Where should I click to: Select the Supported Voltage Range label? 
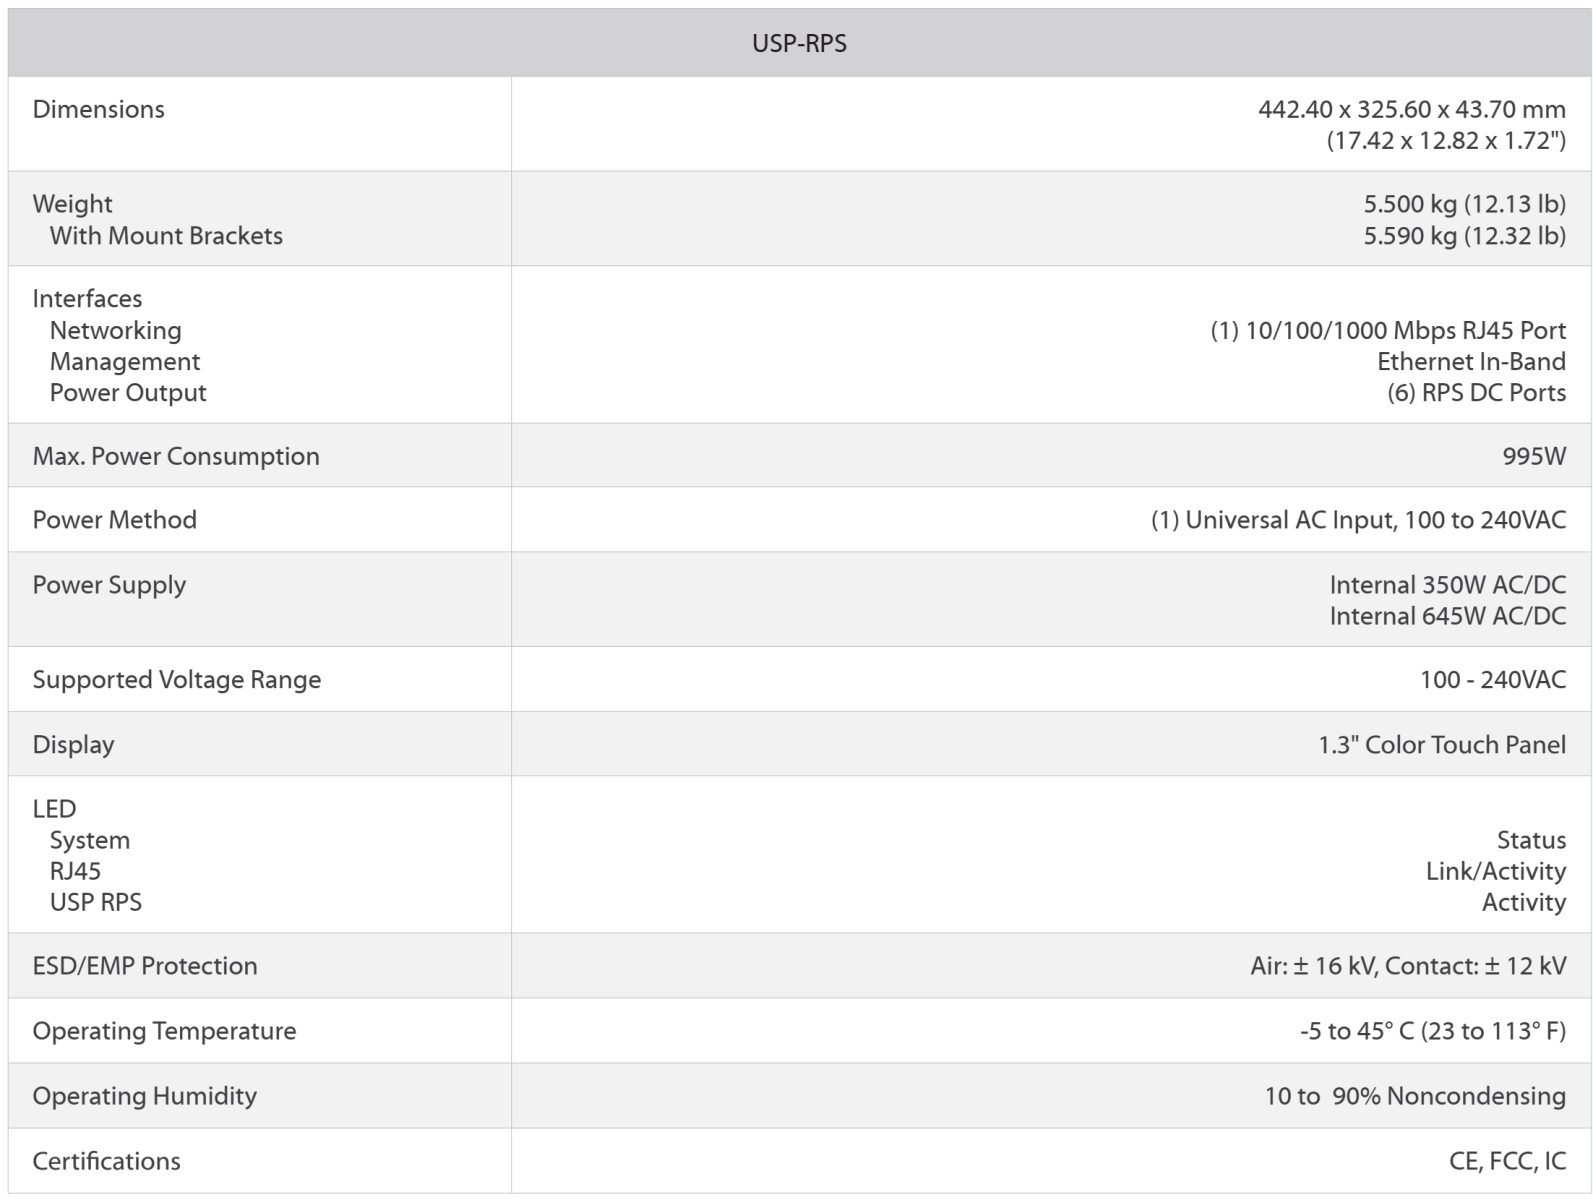pos(177,680)
